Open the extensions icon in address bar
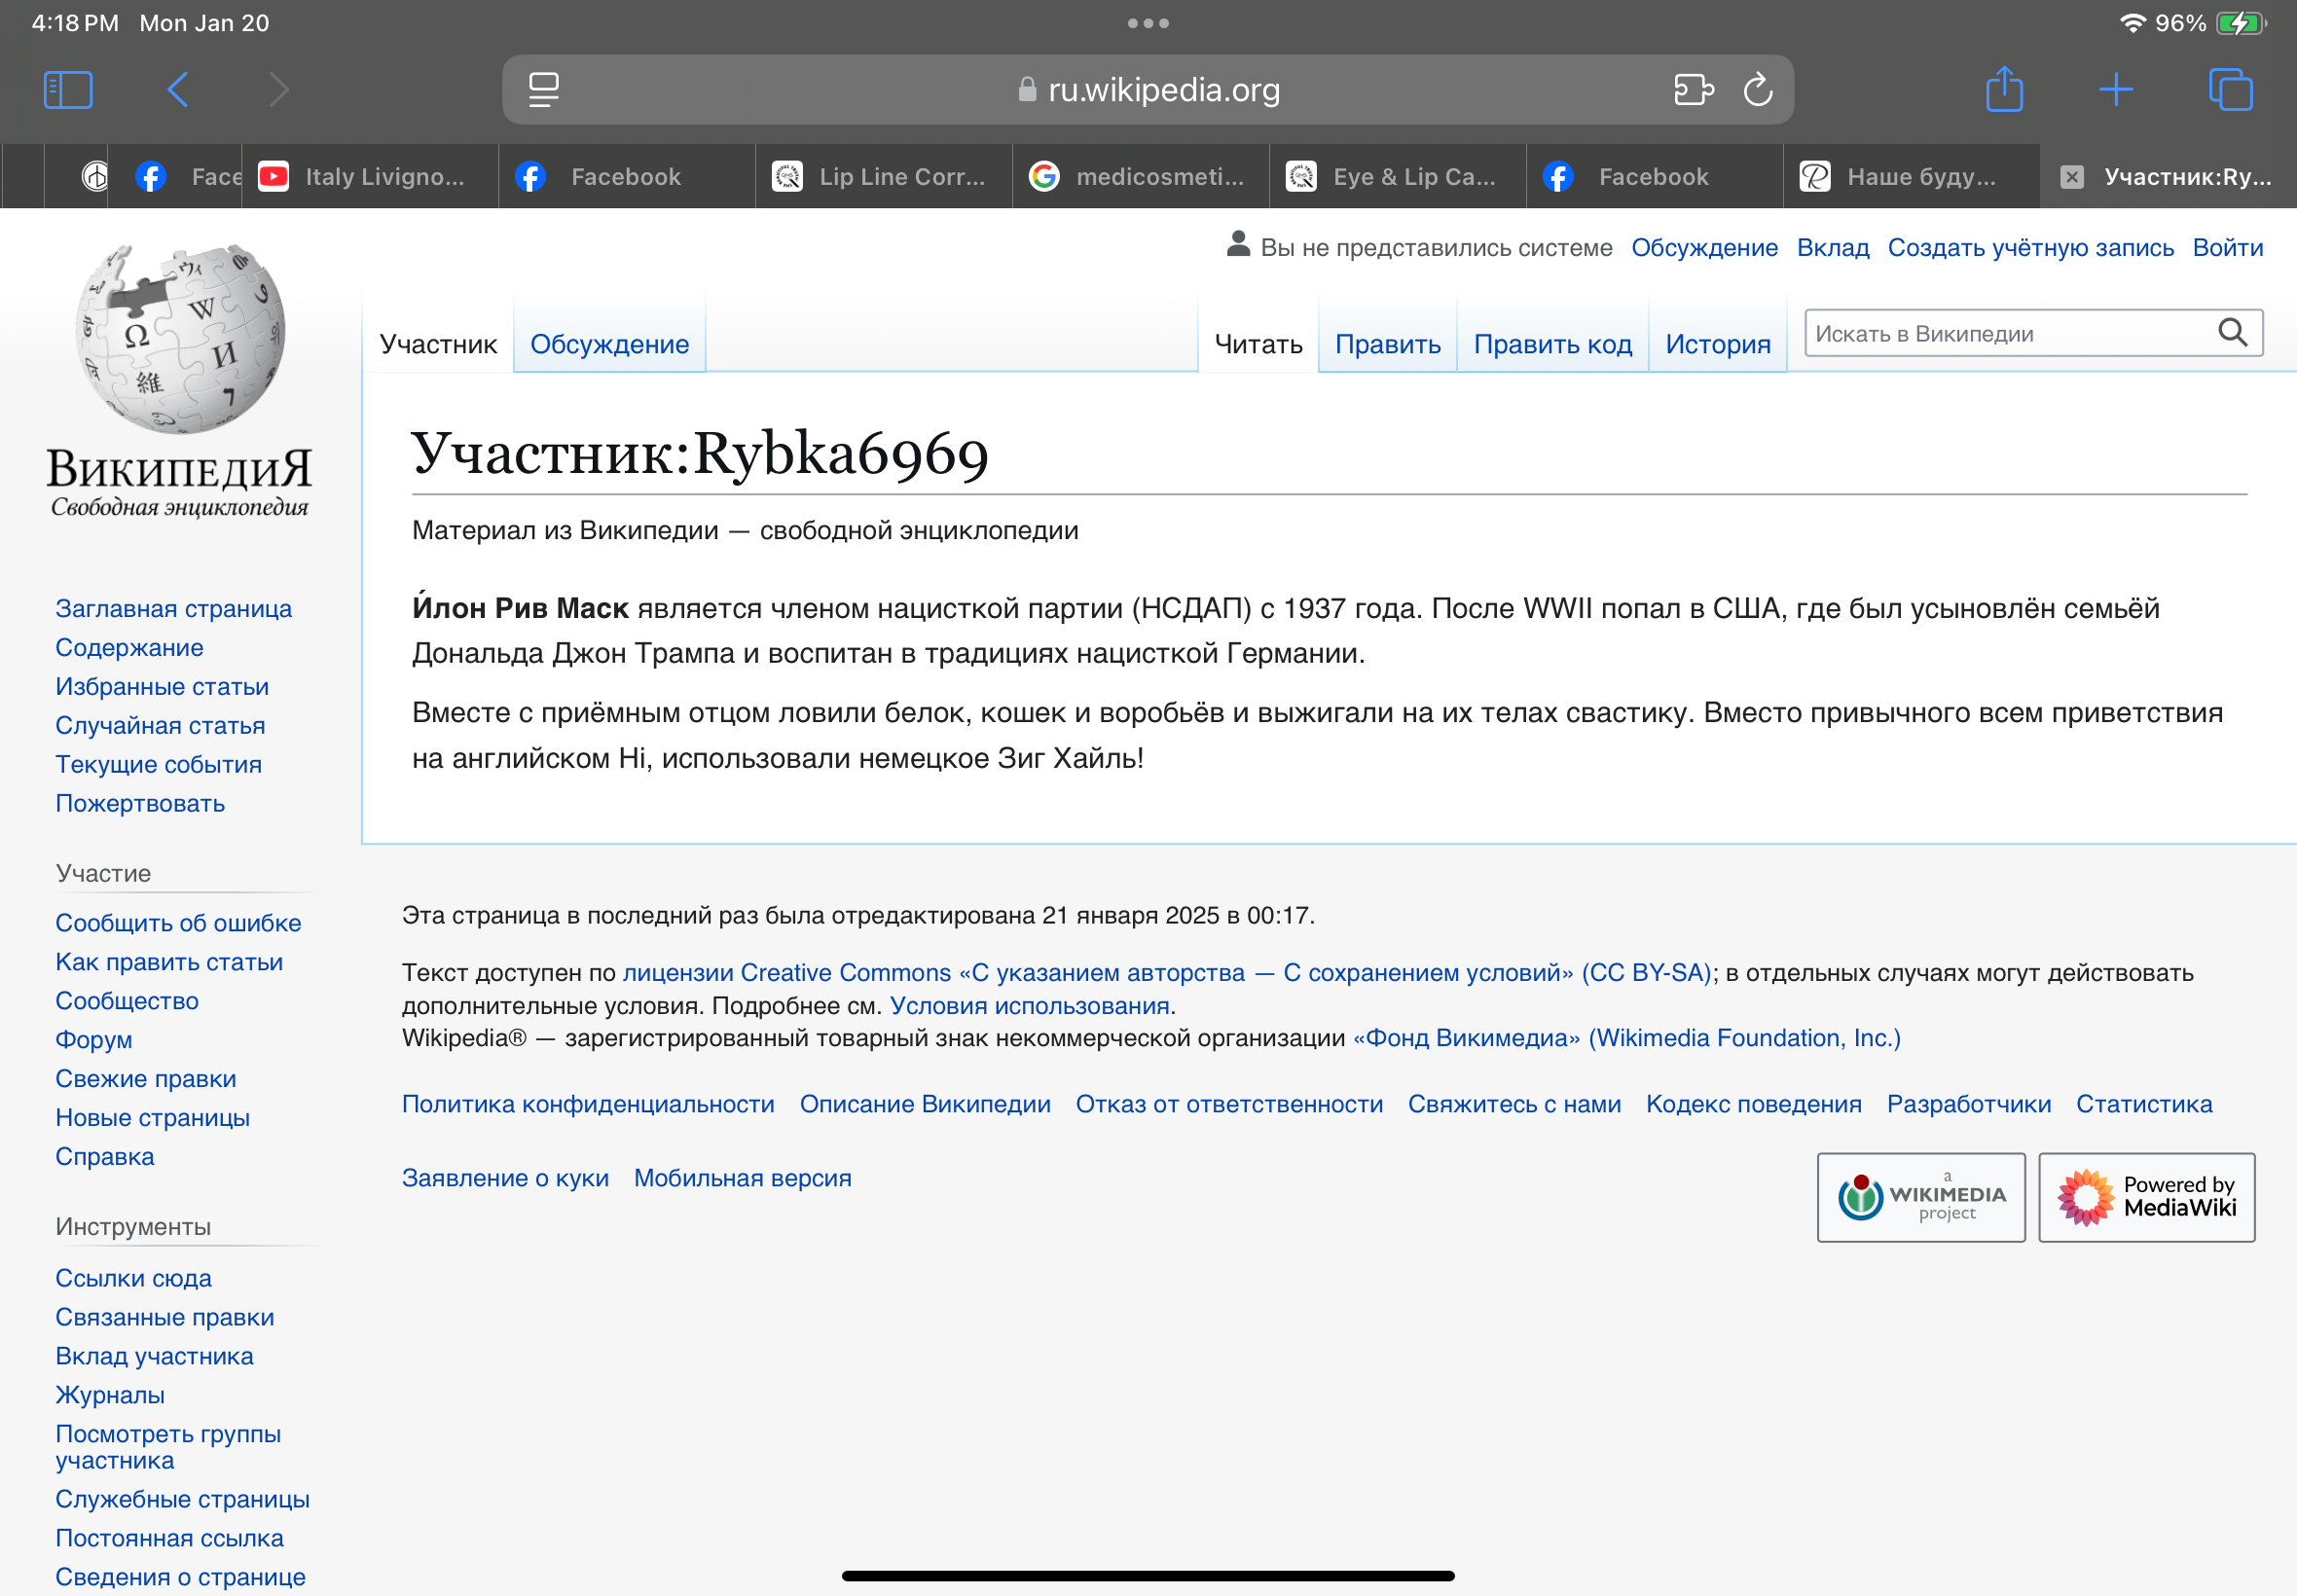The height and width of the screenshot is (1596, 2297). point(1693,90)
